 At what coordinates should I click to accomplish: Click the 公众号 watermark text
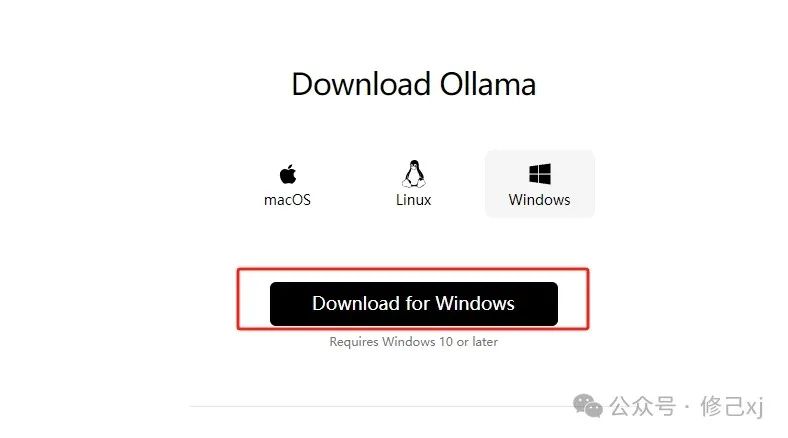point(643,406)
